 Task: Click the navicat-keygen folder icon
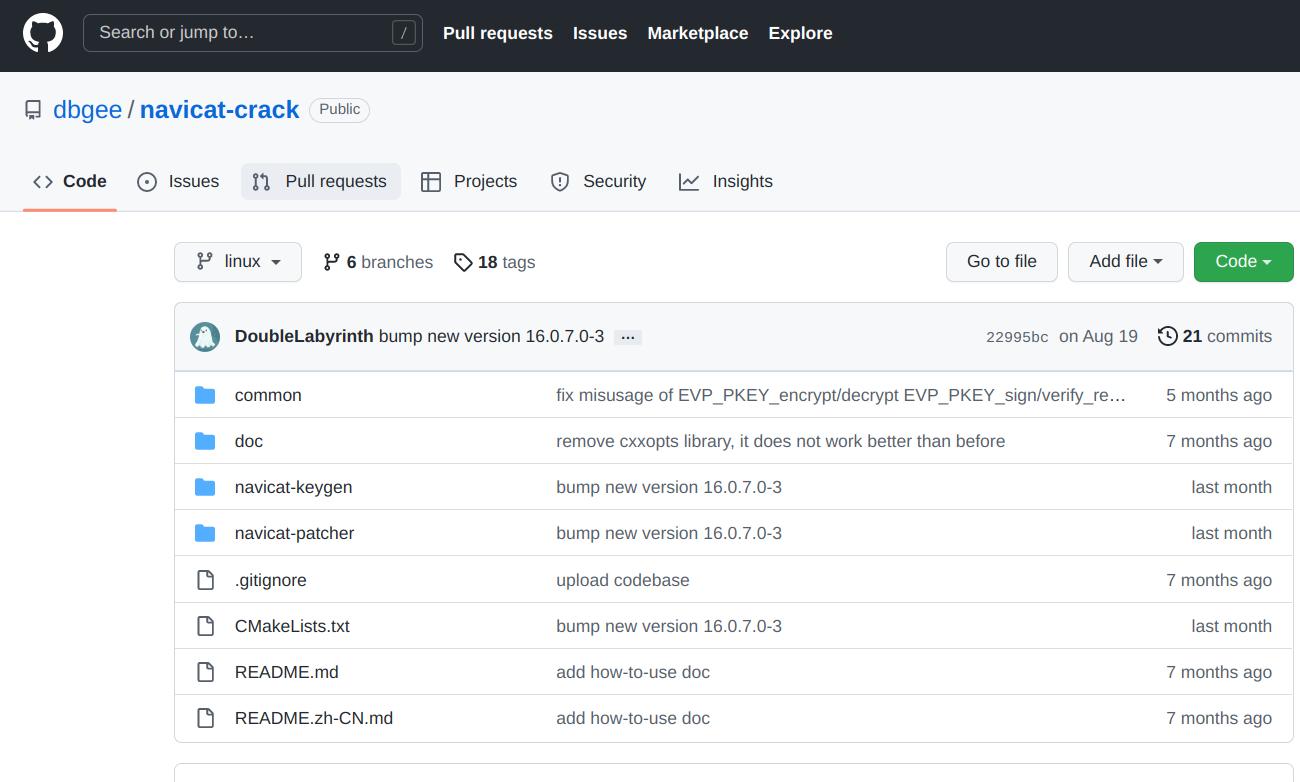tap(205, 487)
